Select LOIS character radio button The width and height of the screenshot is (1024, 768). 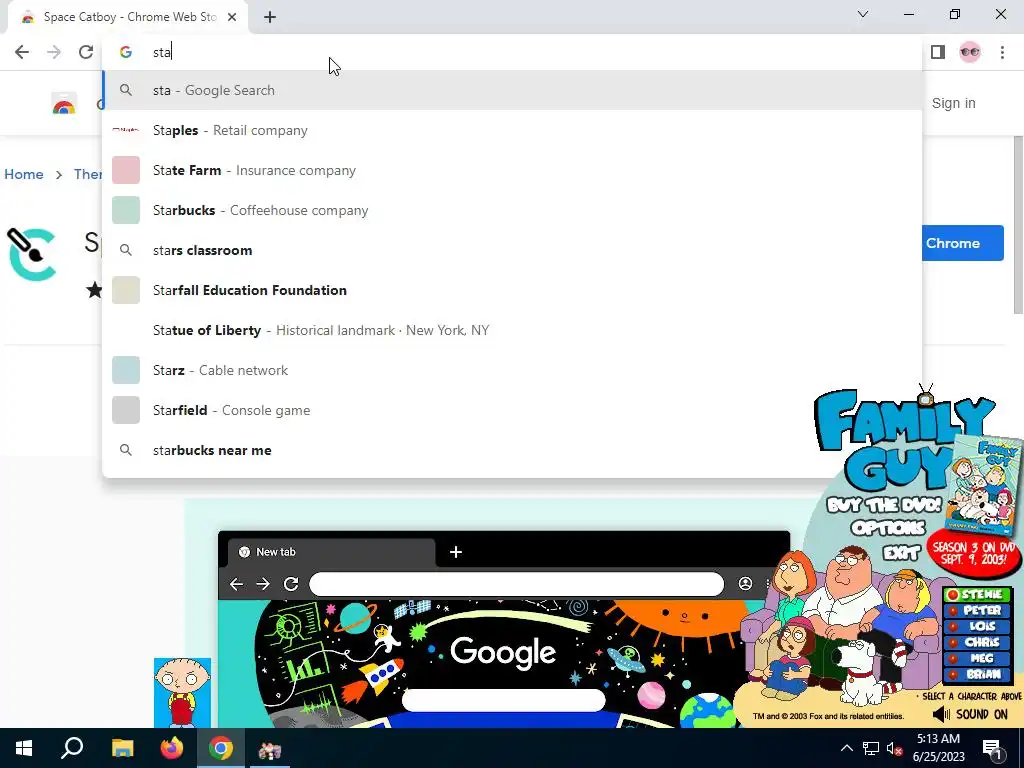point(953,626)
